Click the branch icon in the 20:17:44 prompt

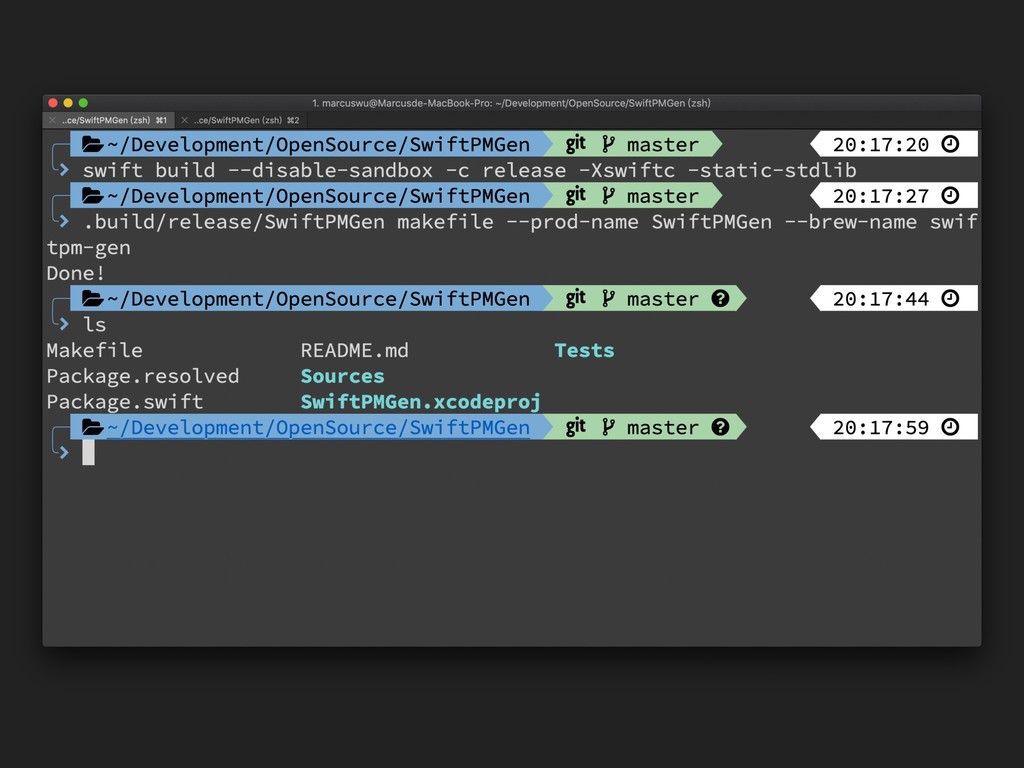click(608, 298)
